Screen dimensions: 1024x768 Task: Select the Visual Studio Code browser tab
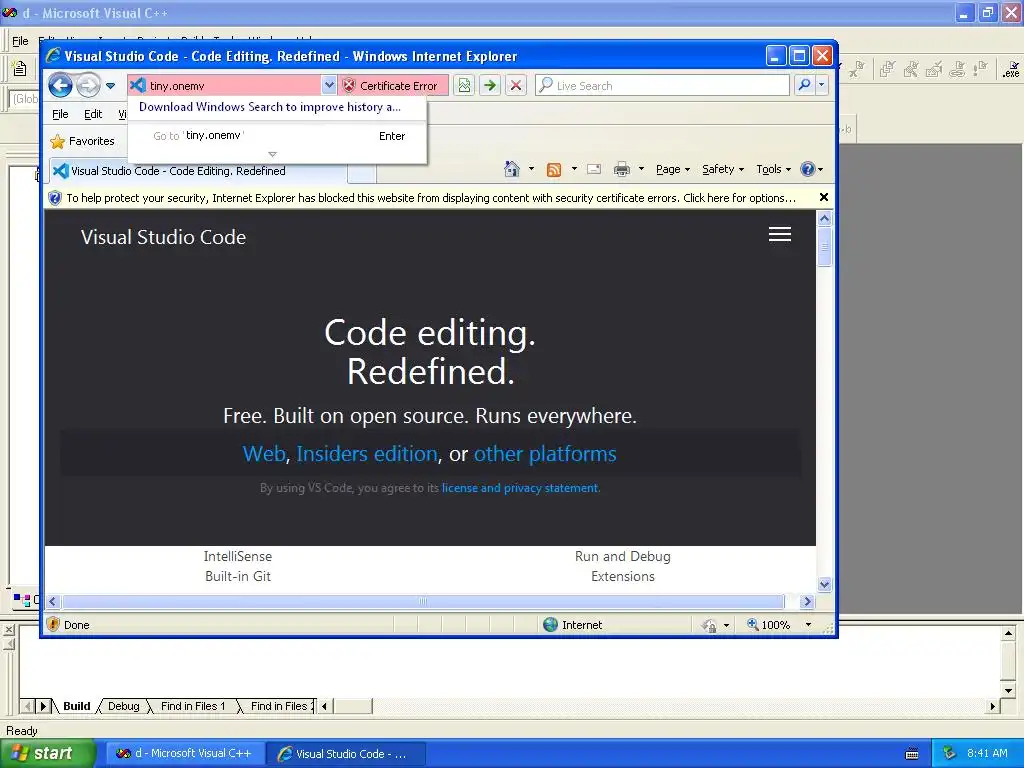(x=196, y=171)
